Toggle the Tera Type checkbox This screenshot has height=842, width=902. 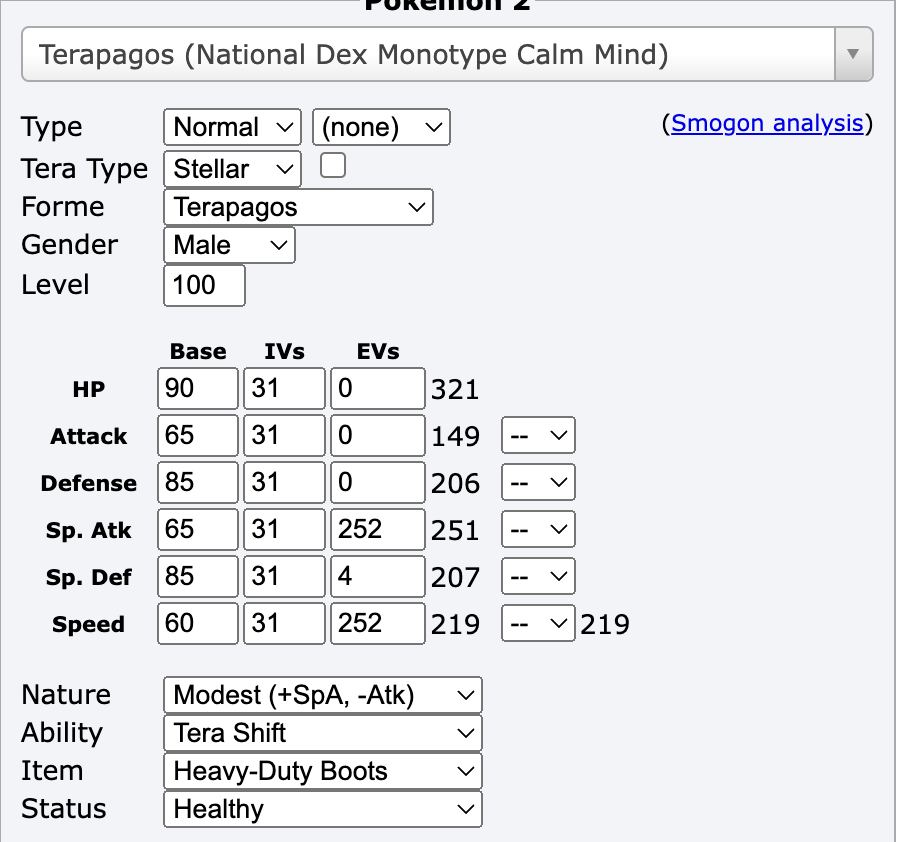[x=332, y=166]
